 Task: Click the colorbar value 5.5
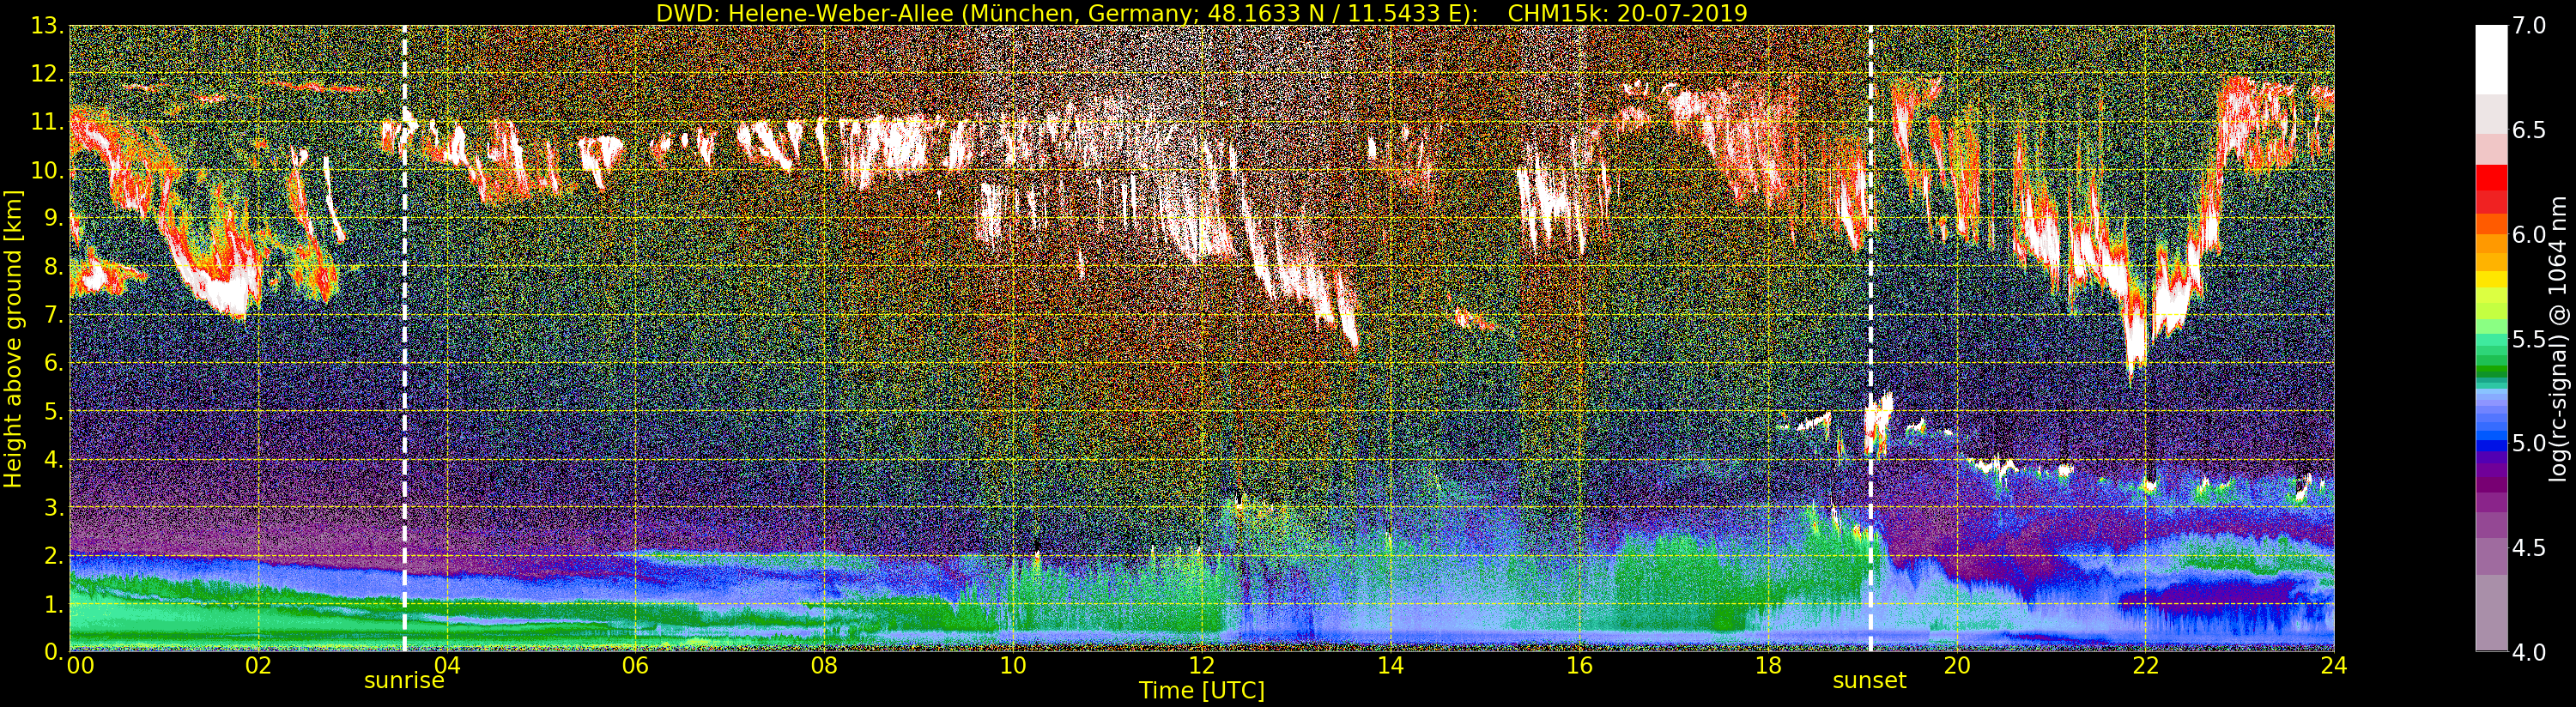[2529, 339]
